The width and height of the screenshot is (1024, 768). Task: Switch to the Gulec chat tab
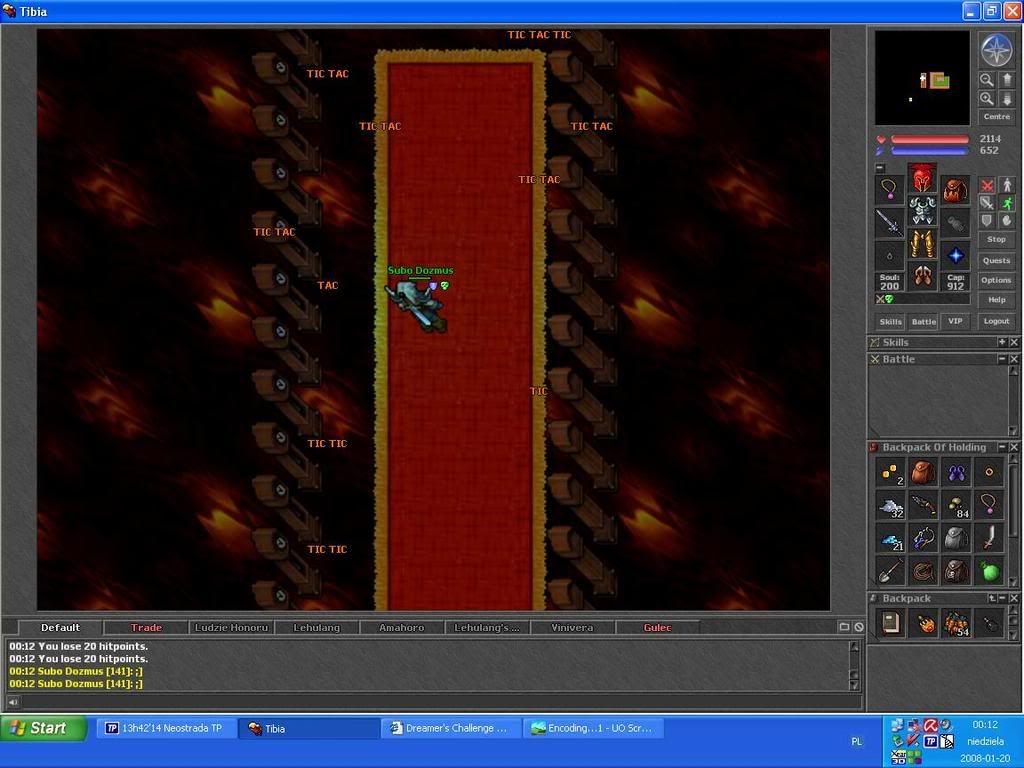coord(657,628)
